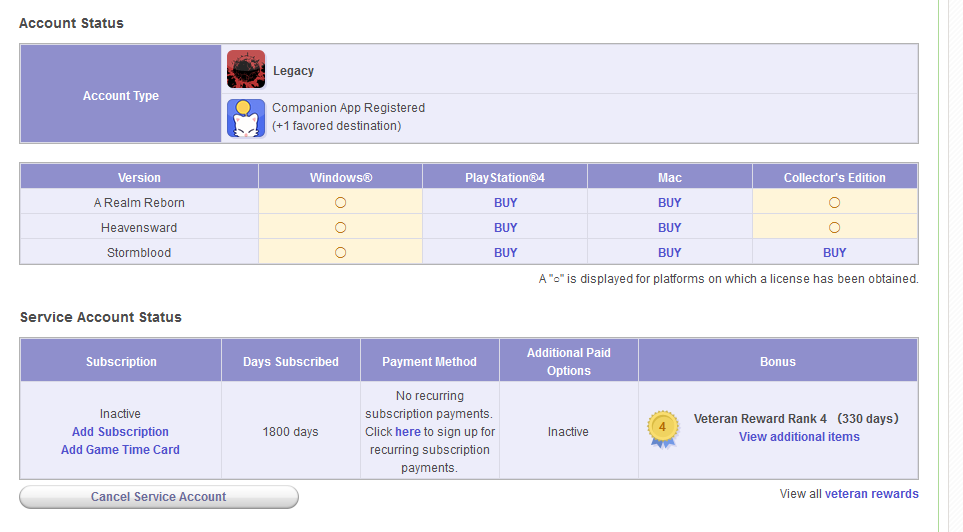This screenshot has height=532, width=963.
Task: Click the 'PlayStation®4' column header
Action: tap(505, 178)
